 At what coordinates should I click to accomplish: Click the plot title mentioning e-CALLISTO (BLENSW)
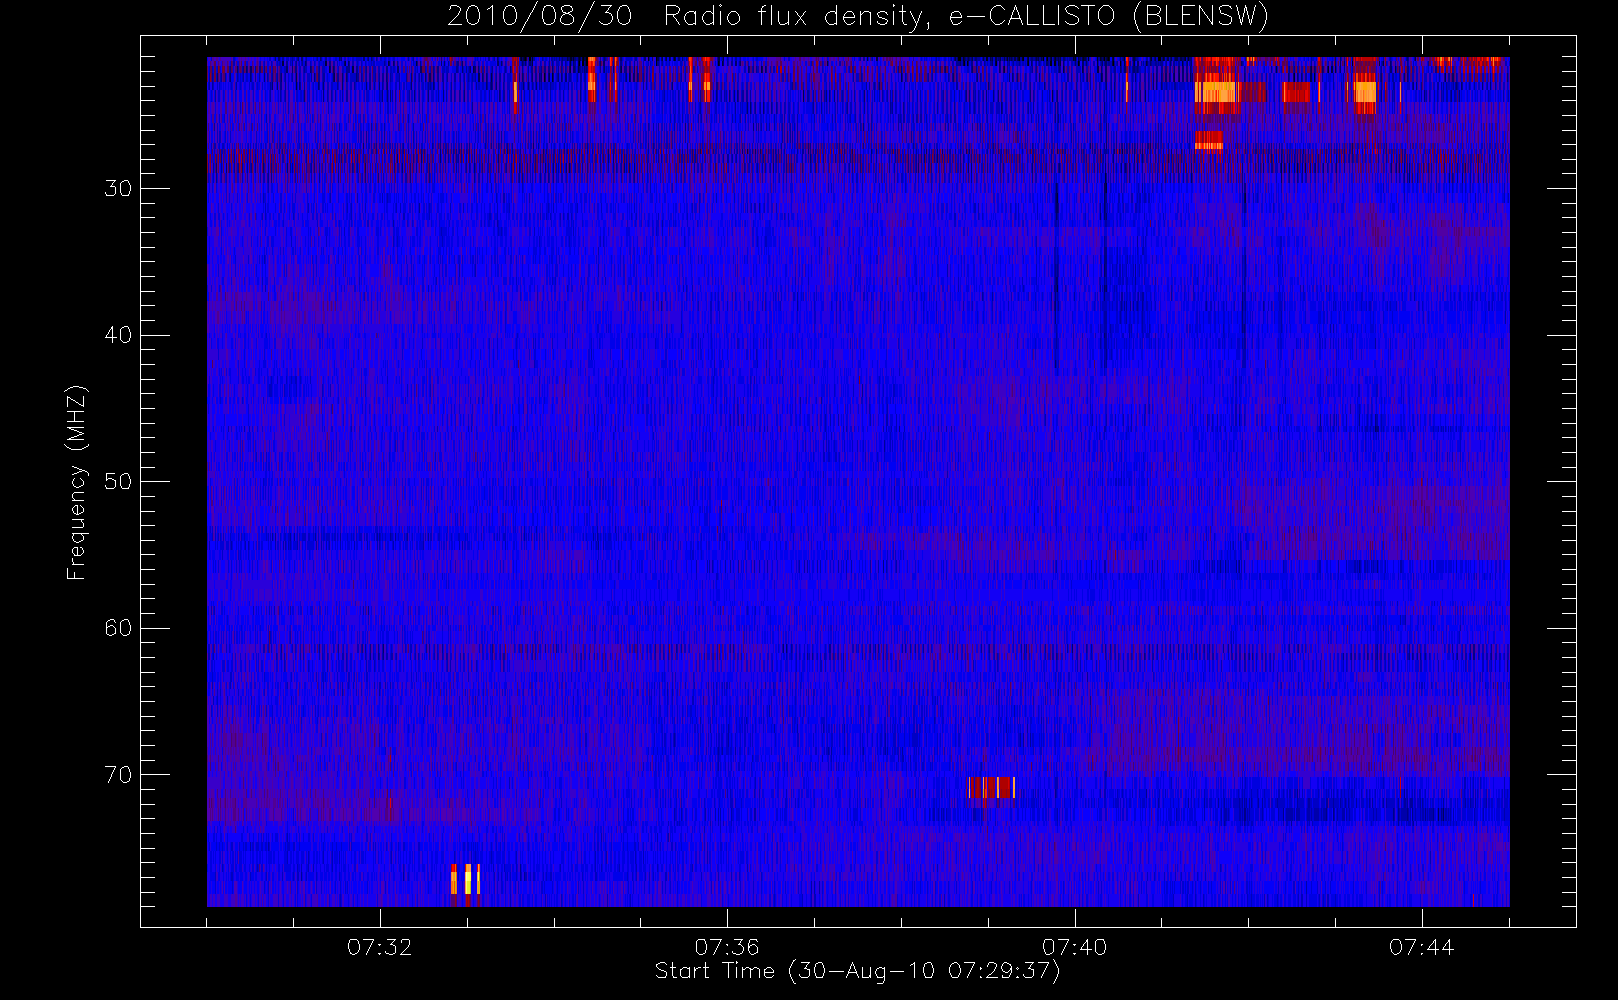[x=857, y=17]
